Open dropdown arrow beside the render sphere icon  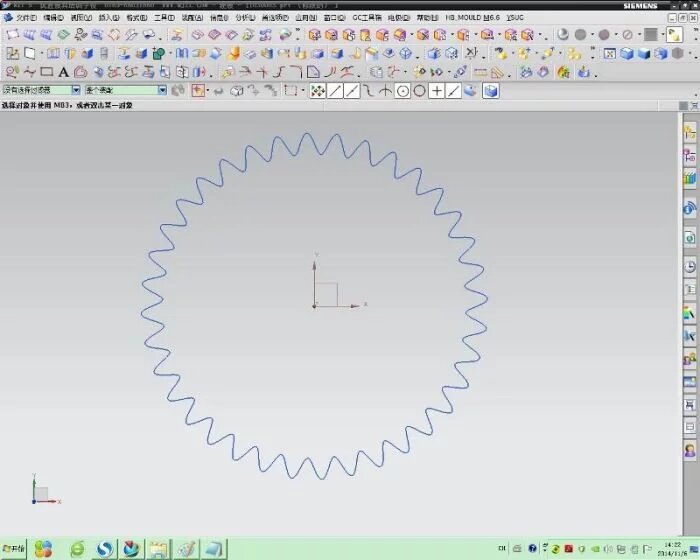[592, 35]
